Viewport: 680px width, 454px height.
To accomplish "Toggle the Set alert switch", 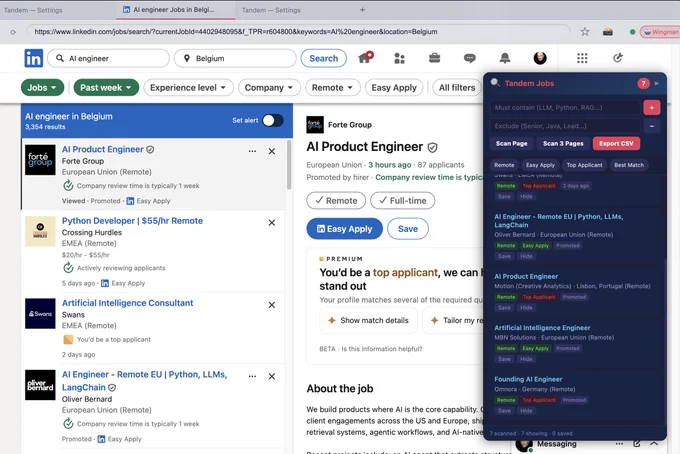I will 272,121.
